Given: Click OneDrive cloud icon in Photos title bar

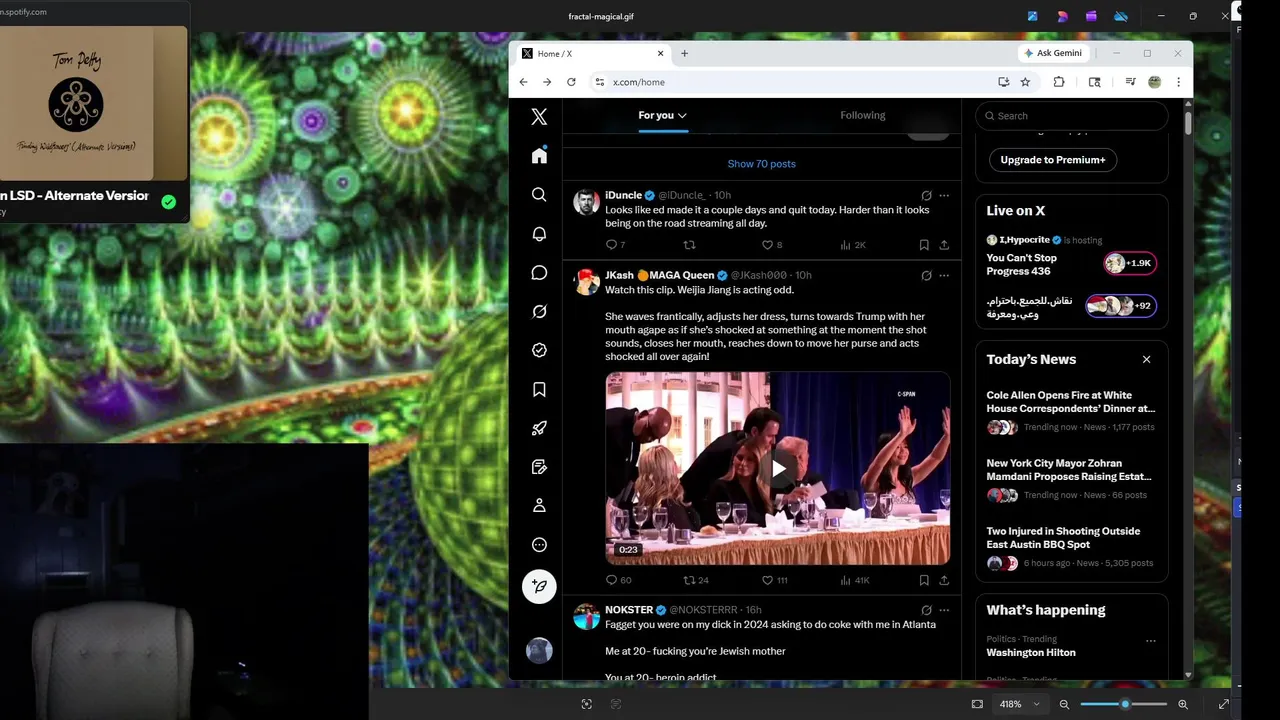Looking at the screenshot, I should click(x=1121, y=16).
